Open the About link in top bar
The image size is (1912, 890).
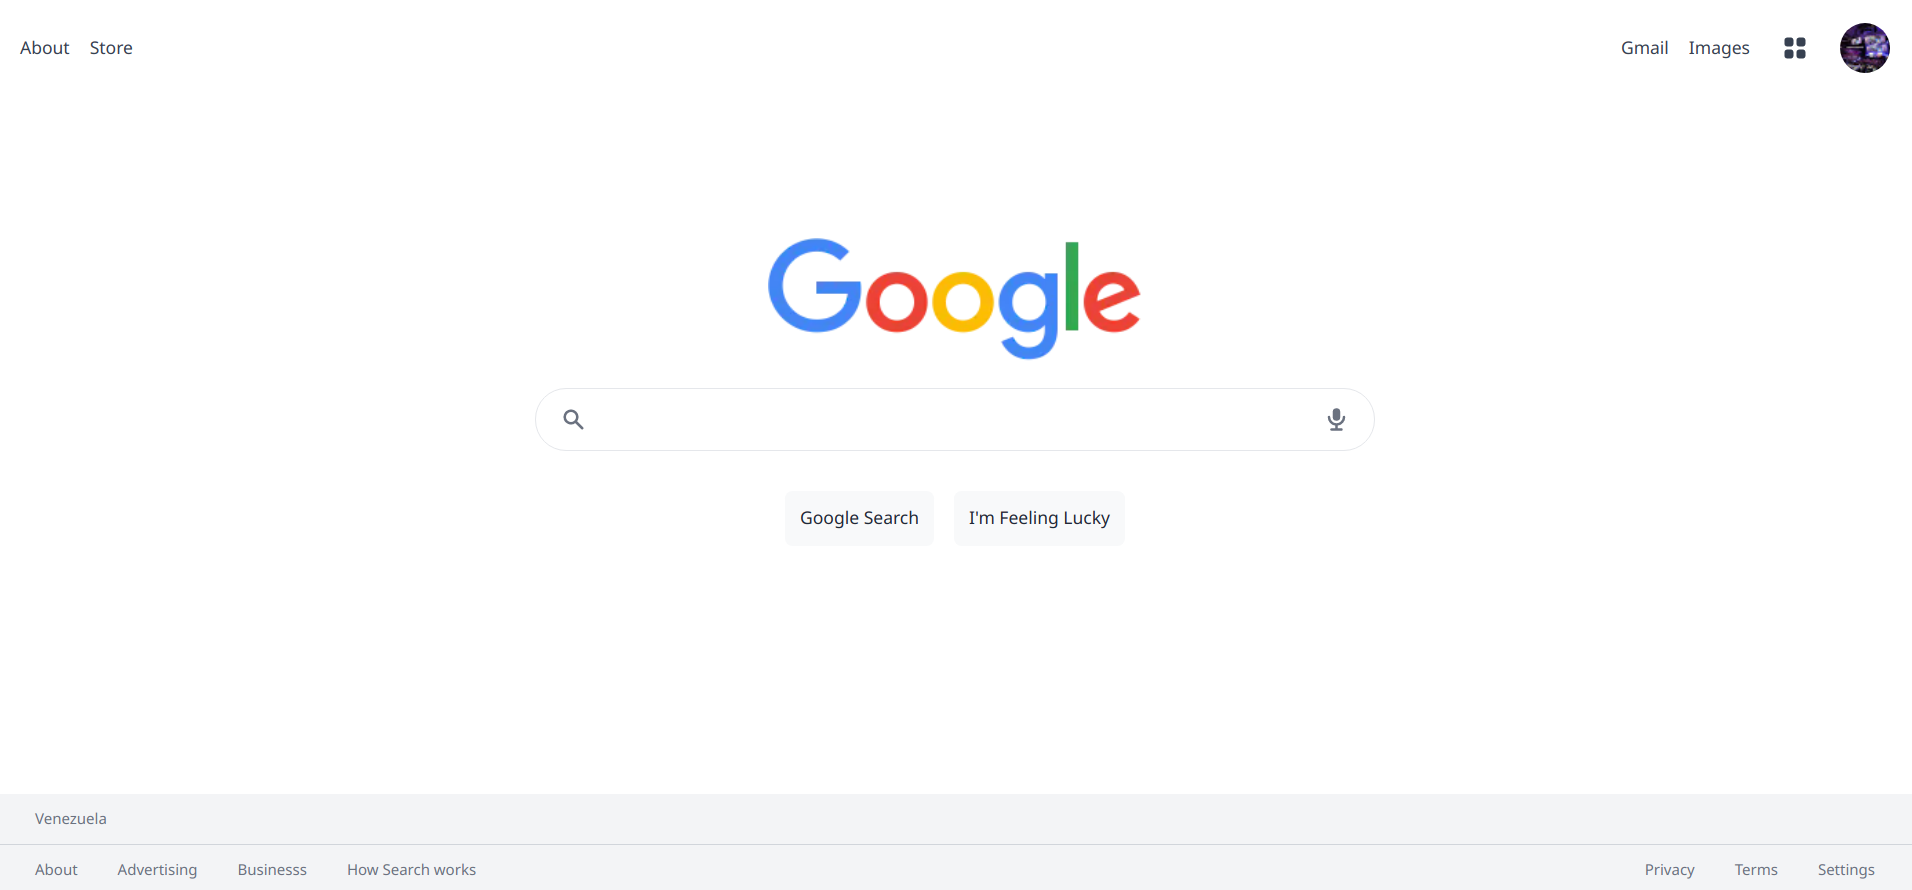pyautogui.click(x=45, y=48)
